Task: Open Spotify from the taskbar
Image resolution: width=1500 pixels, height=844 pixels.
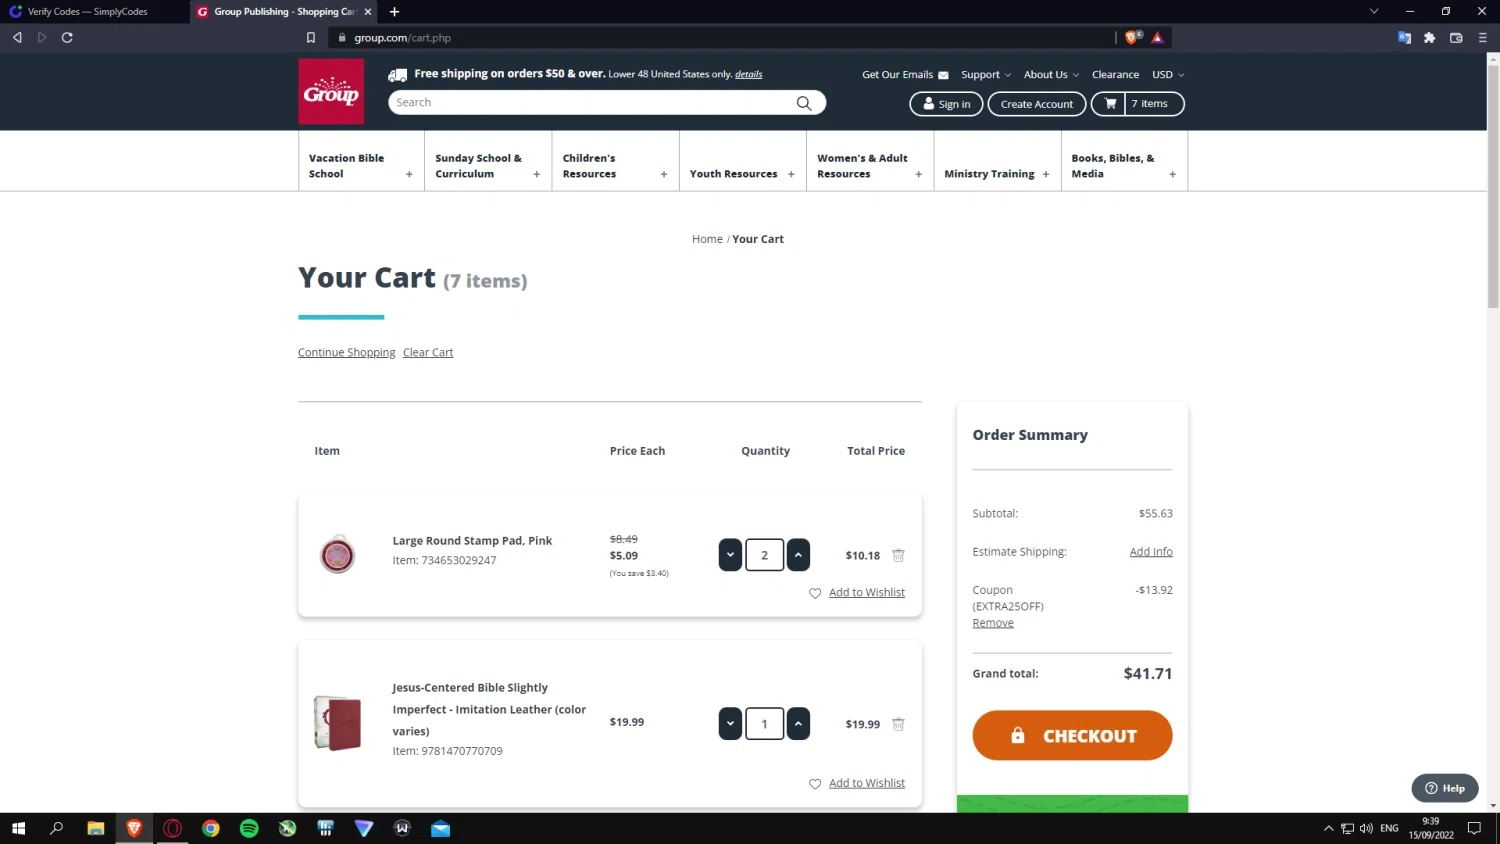Action: pos(249,828)
